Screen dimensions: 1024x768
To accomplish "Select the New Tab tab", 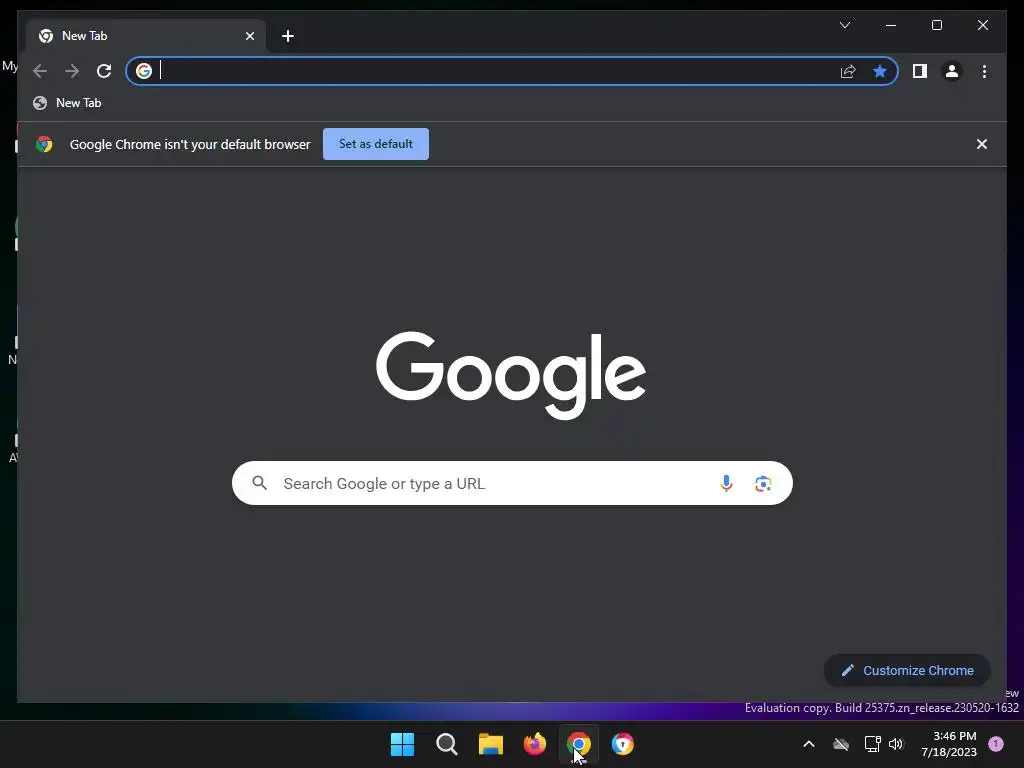I will pos(146,36).
